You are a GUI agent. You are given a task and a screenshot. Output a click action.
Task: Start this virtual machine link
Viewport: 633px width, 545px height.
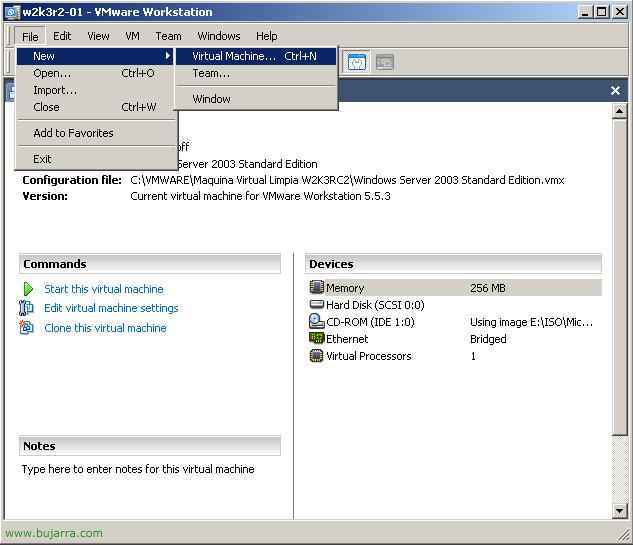click(104, 289)
